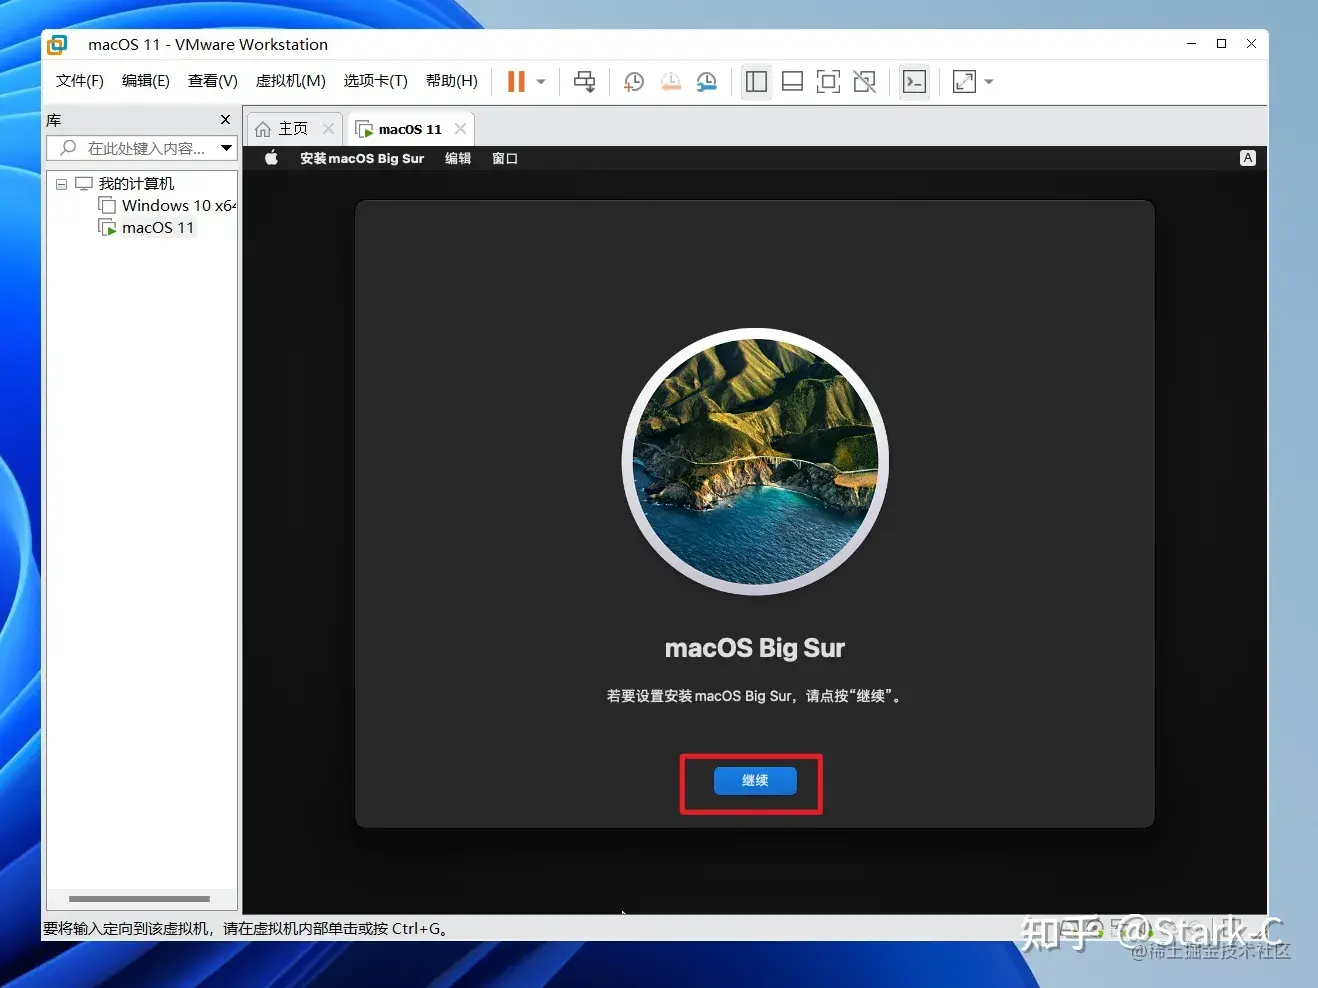Open the 帮助(H) menu
Screen dimensions: 1318x988
[452, 81]
